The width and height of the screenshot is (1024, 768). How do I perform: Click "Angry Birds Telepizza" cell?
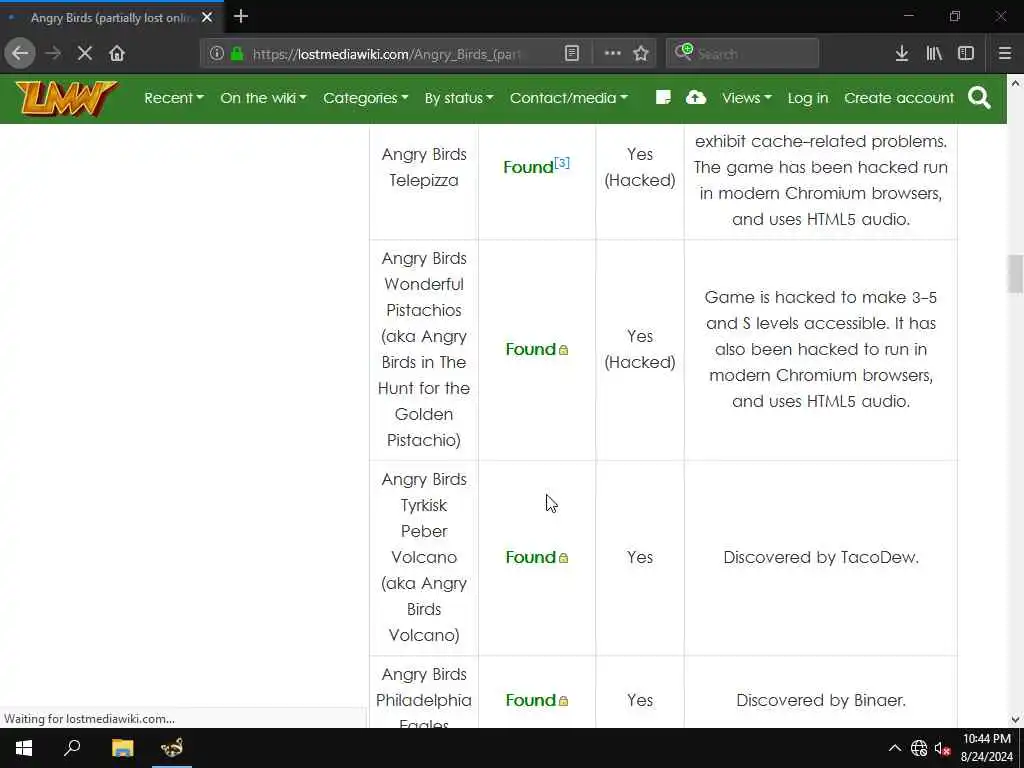point(424,167)
